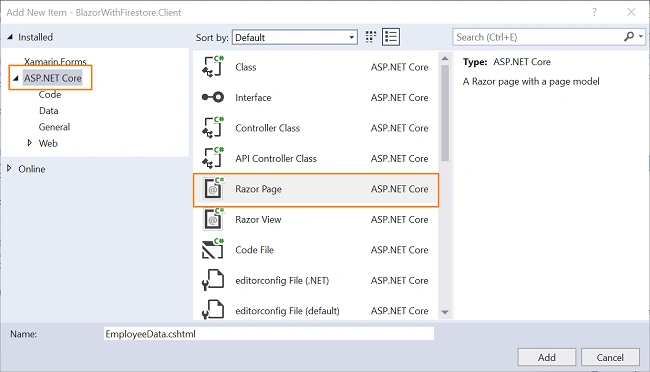The image size is (650, 372).
Task: Click the 'Controller Class' template name
Action: pos(267,128)
